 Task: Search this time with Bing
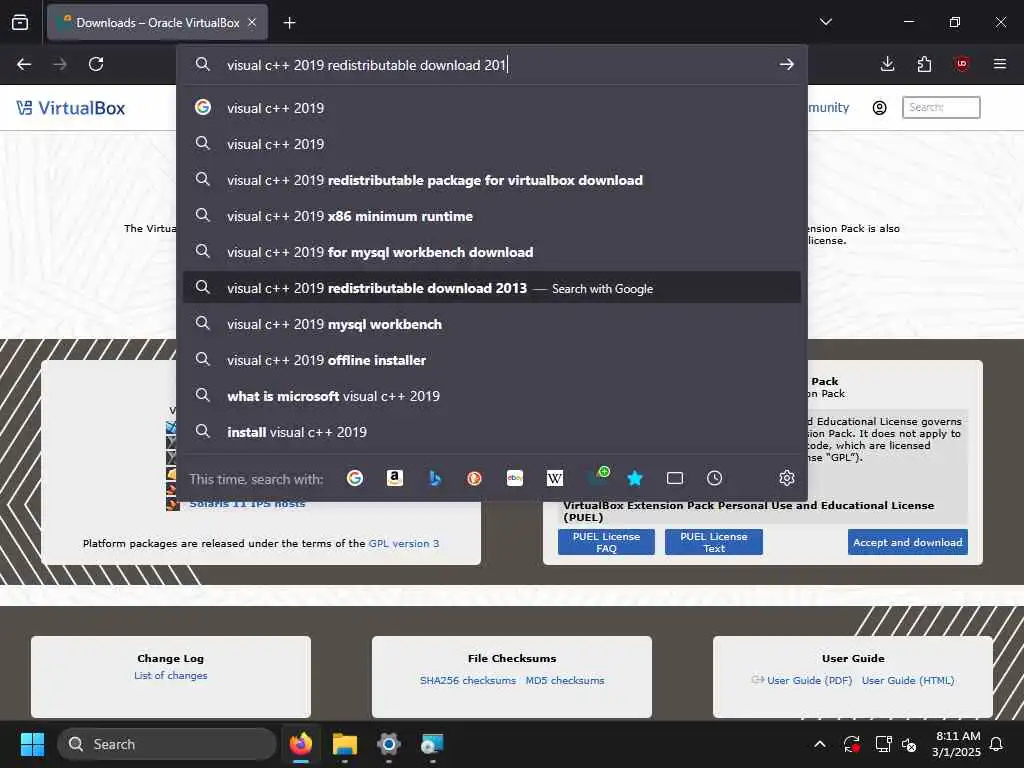(x=434, y=478)
